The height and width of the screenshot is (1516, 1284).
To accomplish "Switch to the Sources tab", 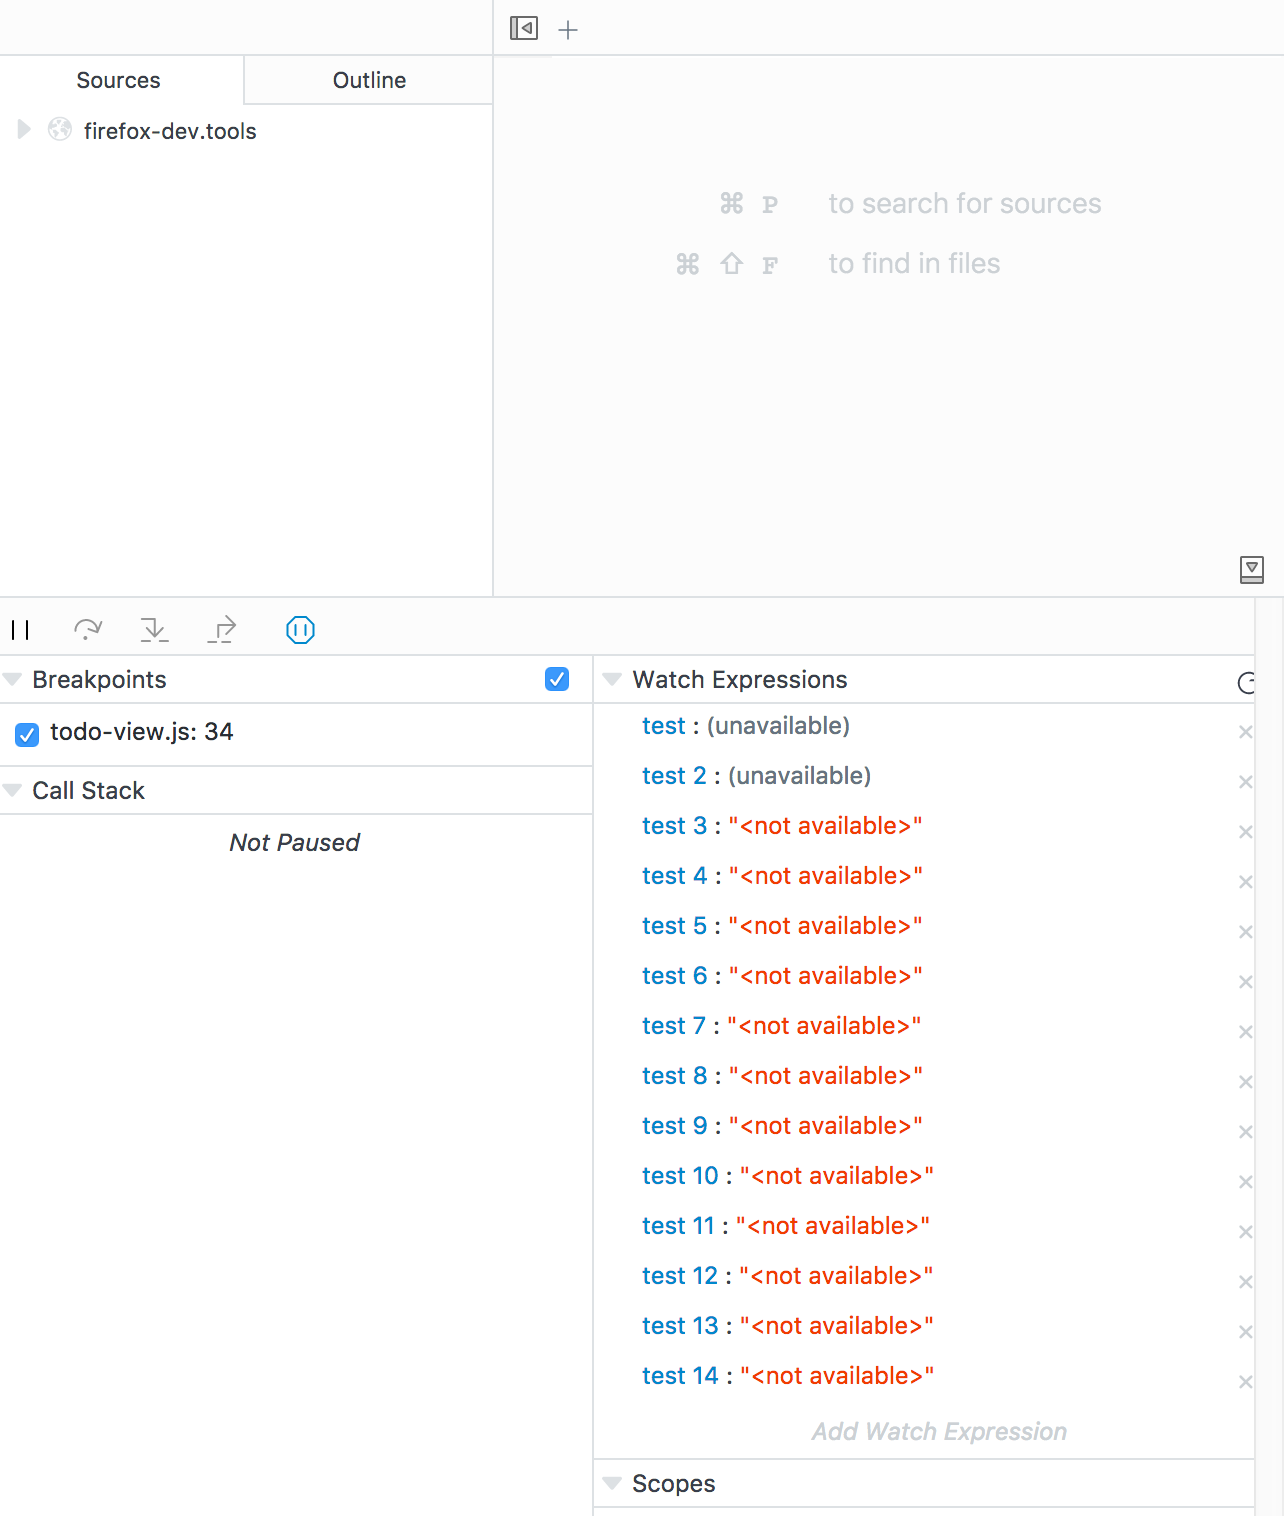I will tap(119, 80).
